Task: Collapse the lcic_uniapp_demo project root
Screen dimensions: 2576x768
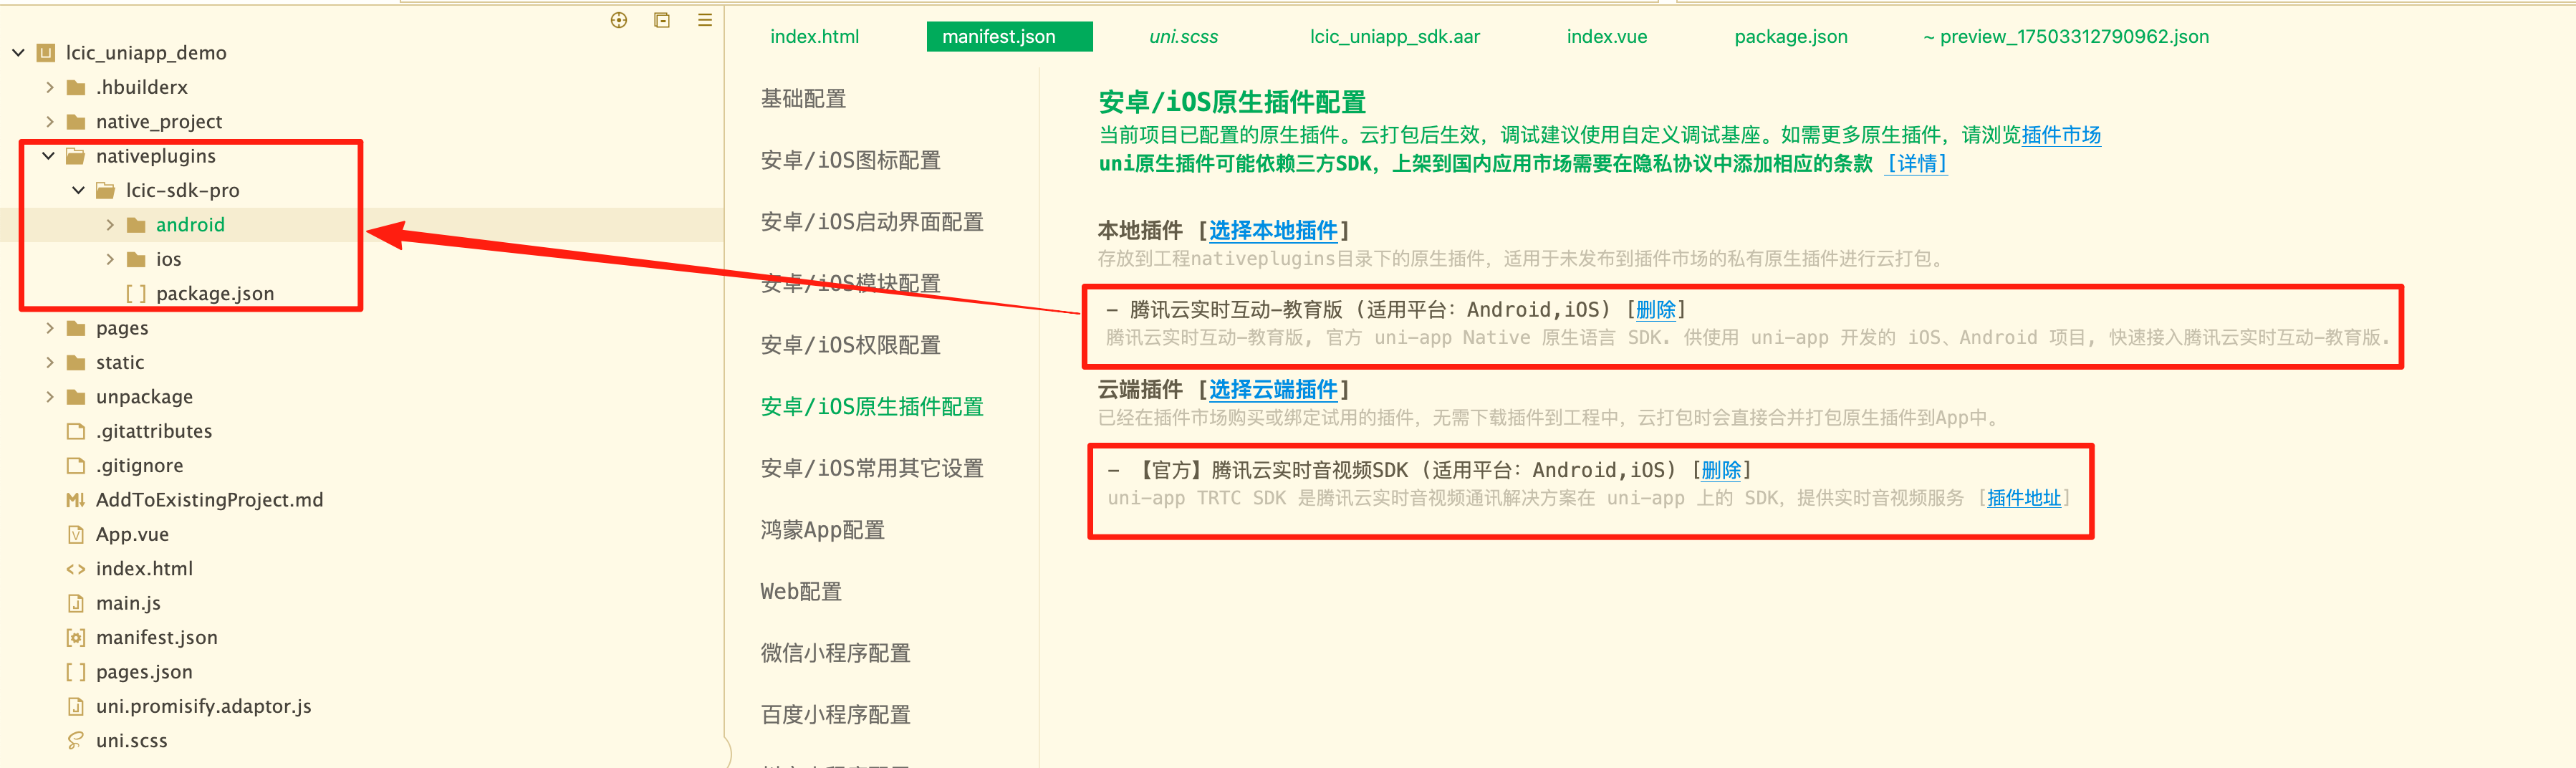Action: [x=19, y=53]
